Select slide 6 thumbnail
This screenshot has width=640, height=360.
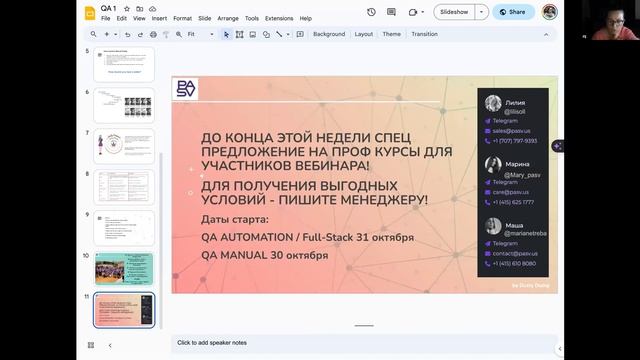(124, 105)
